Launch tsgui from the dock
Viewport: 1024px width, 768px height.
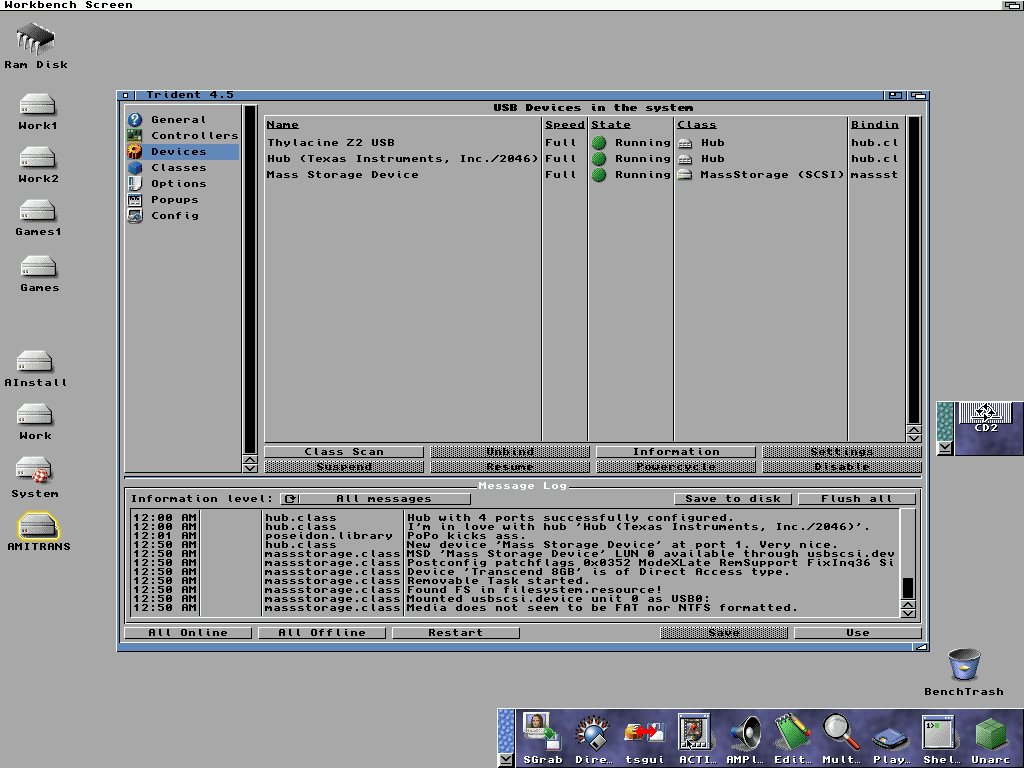click(644, 733)
